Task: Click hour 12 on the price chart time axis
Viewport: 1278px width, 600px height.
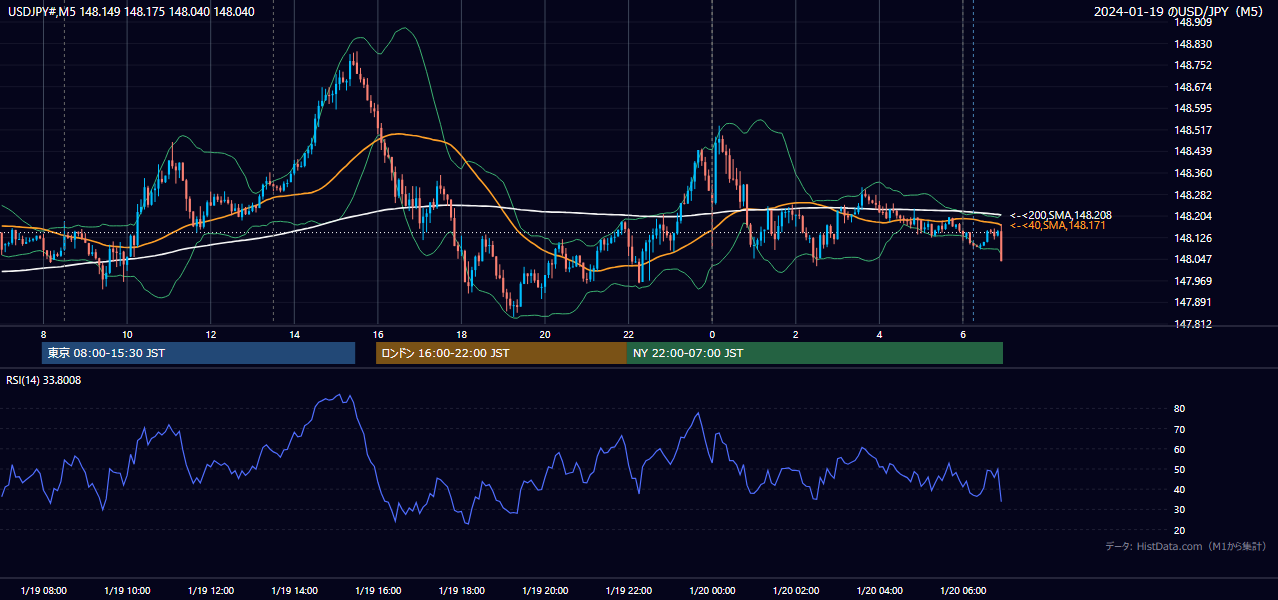Action: tap(211, 334)
